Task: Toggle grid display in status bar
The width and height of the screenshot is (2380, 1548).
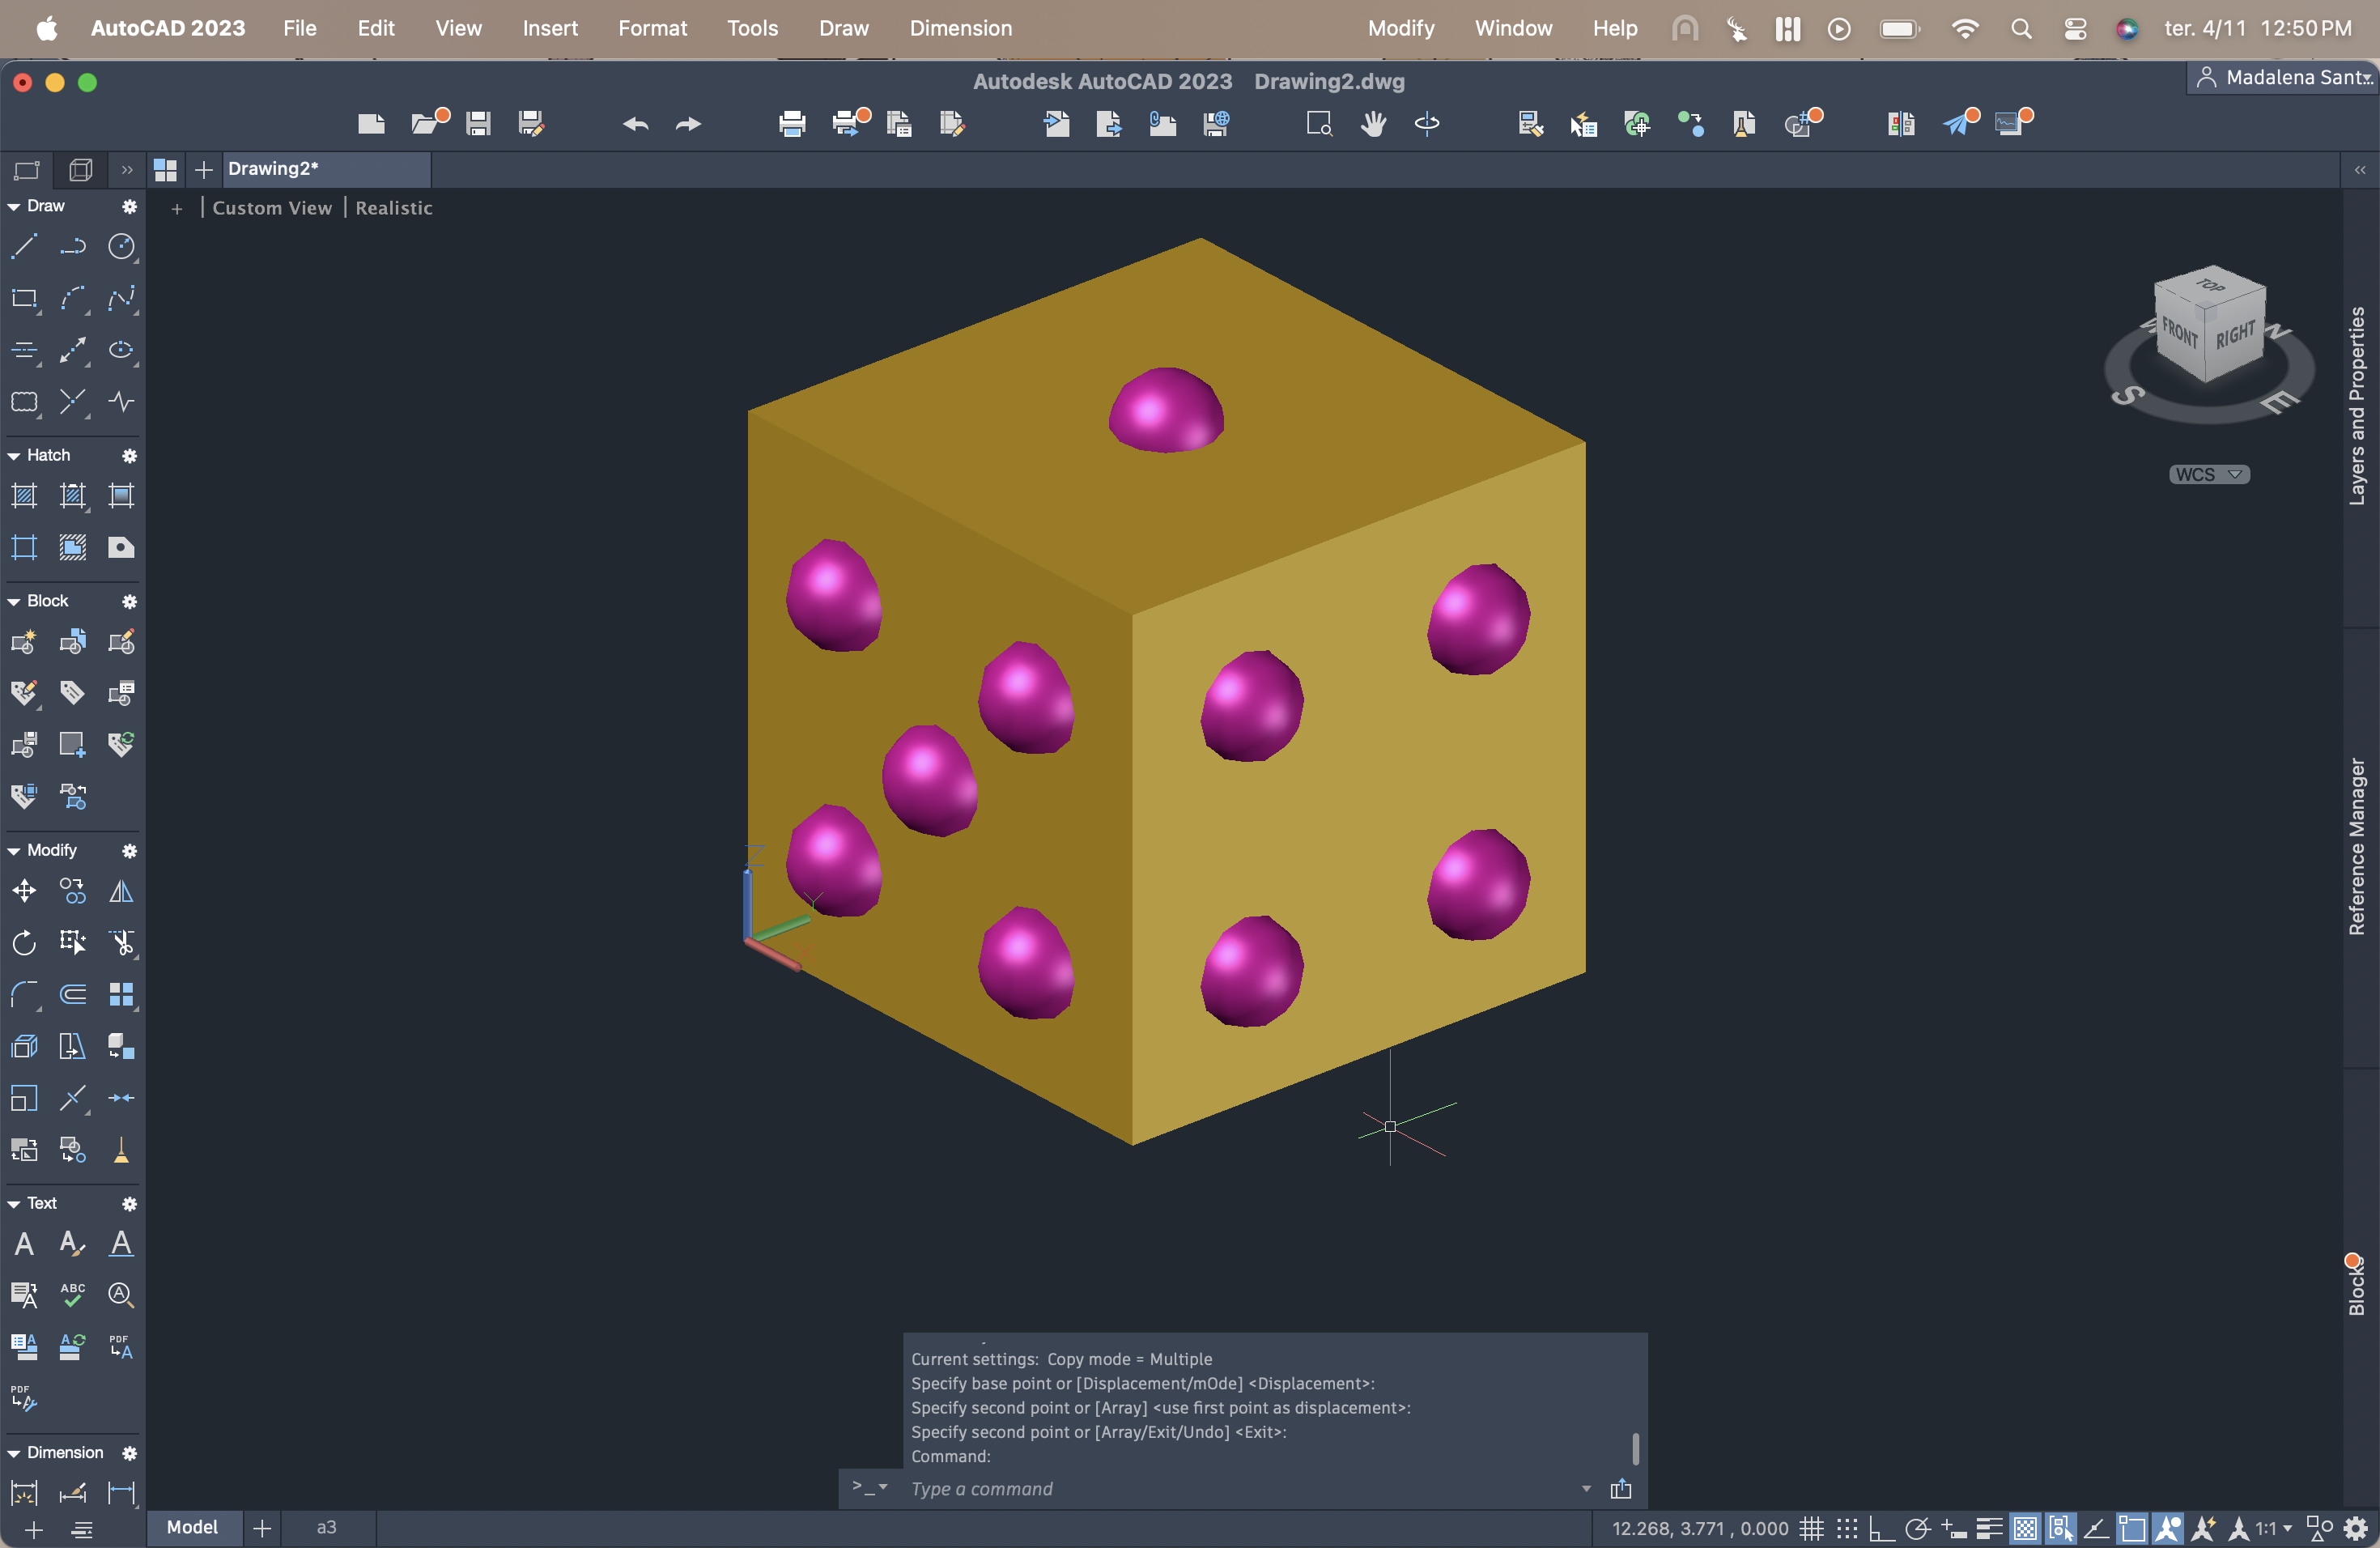Action: [1811, 1528]
